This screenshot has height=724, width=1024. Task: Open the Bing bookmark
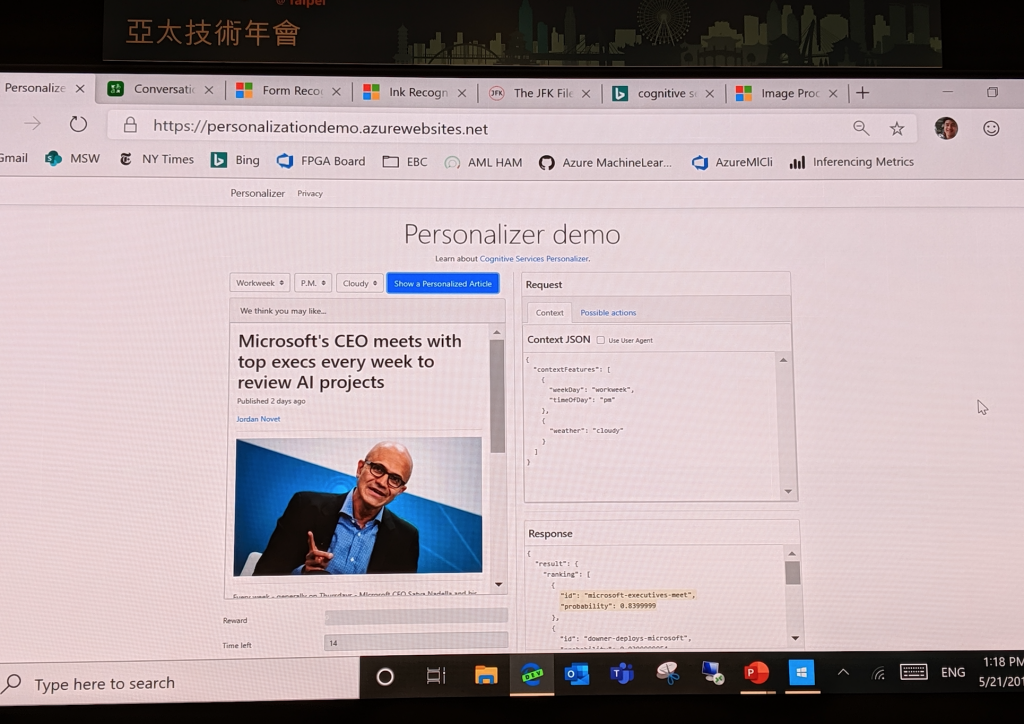pos(235,160)
